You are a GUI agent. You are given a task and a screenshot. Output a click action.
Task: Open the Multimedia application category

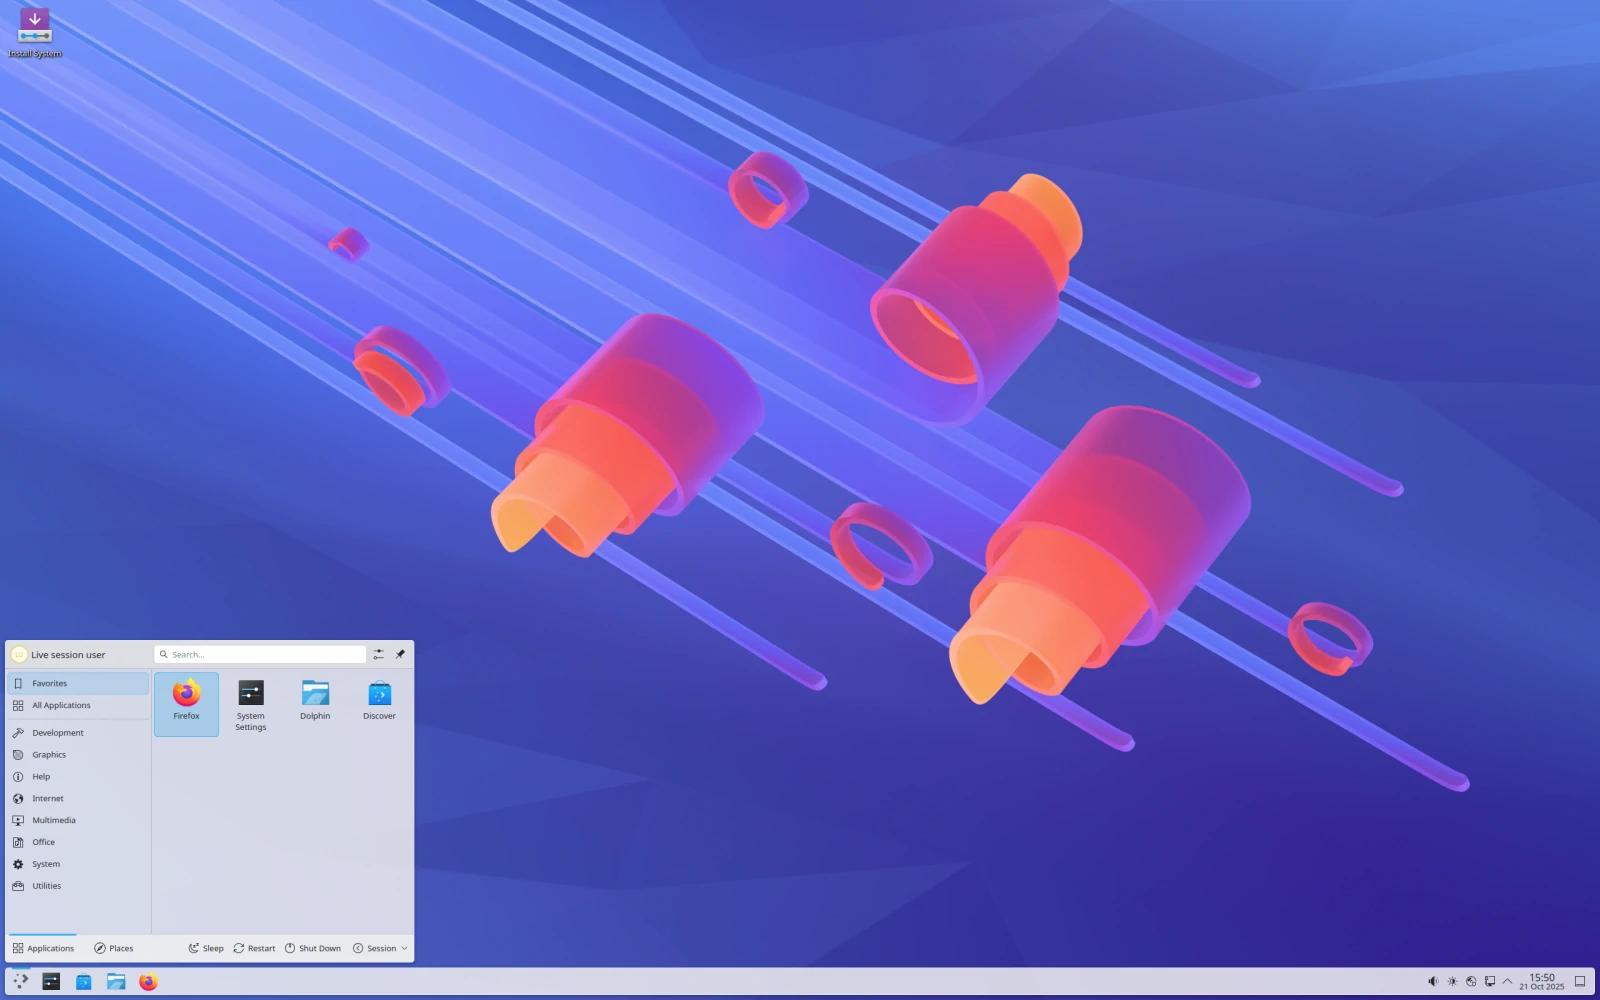point(53,820)
